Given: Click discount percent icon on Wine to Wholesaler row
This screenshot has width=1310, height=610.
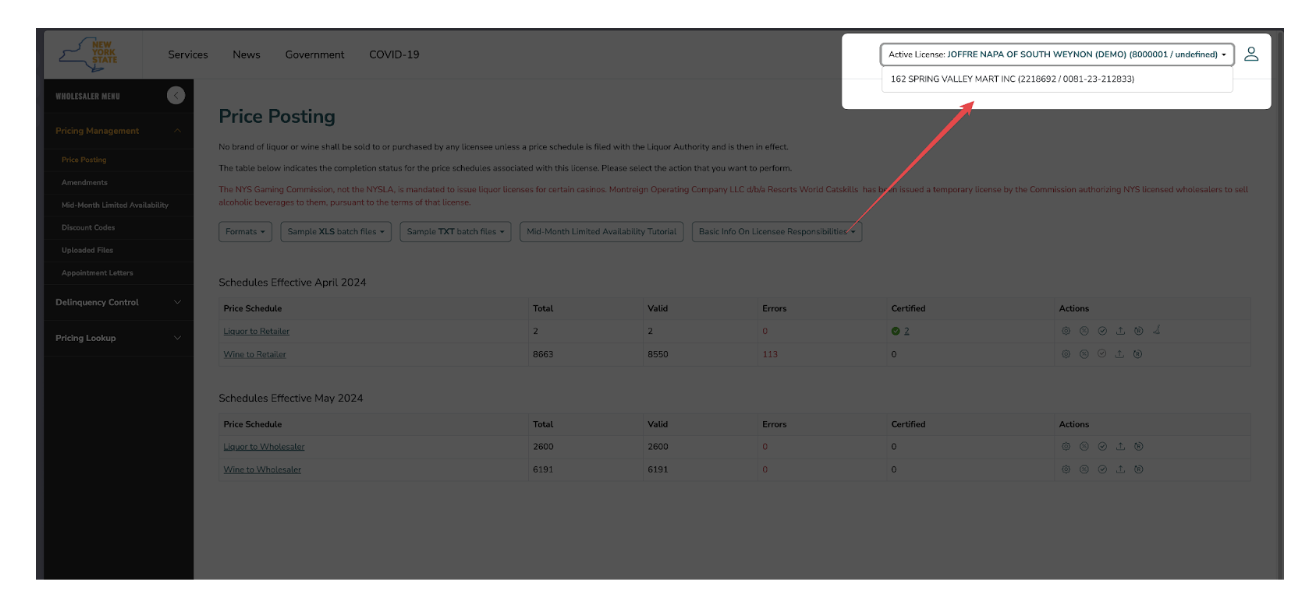Looking at the screenshot, I should (x=1084, y=468).
